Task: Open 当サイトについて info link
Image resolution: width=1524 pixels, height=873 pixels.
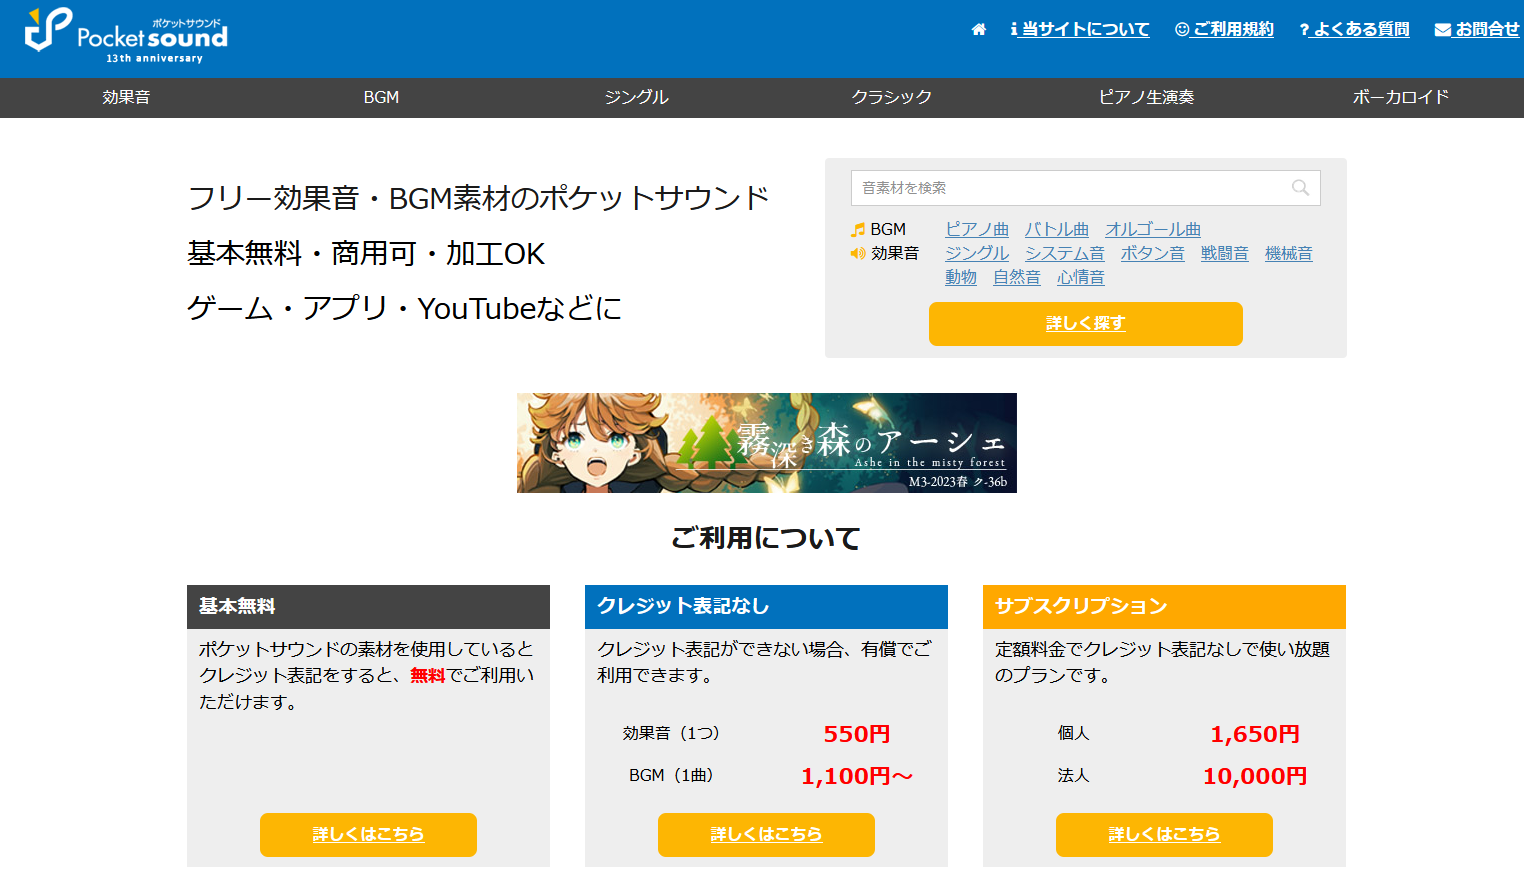Action: point(1080,30)
